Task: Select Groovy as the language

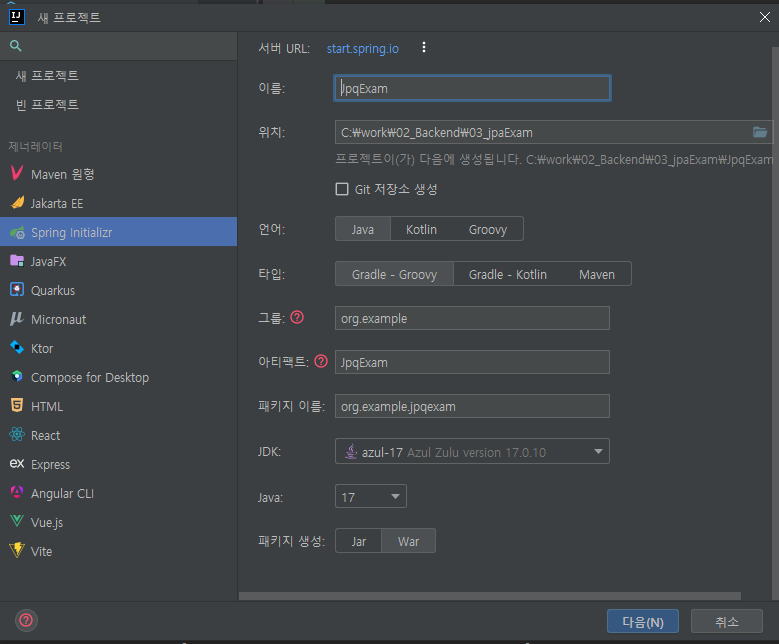Action: click(488, 229)
